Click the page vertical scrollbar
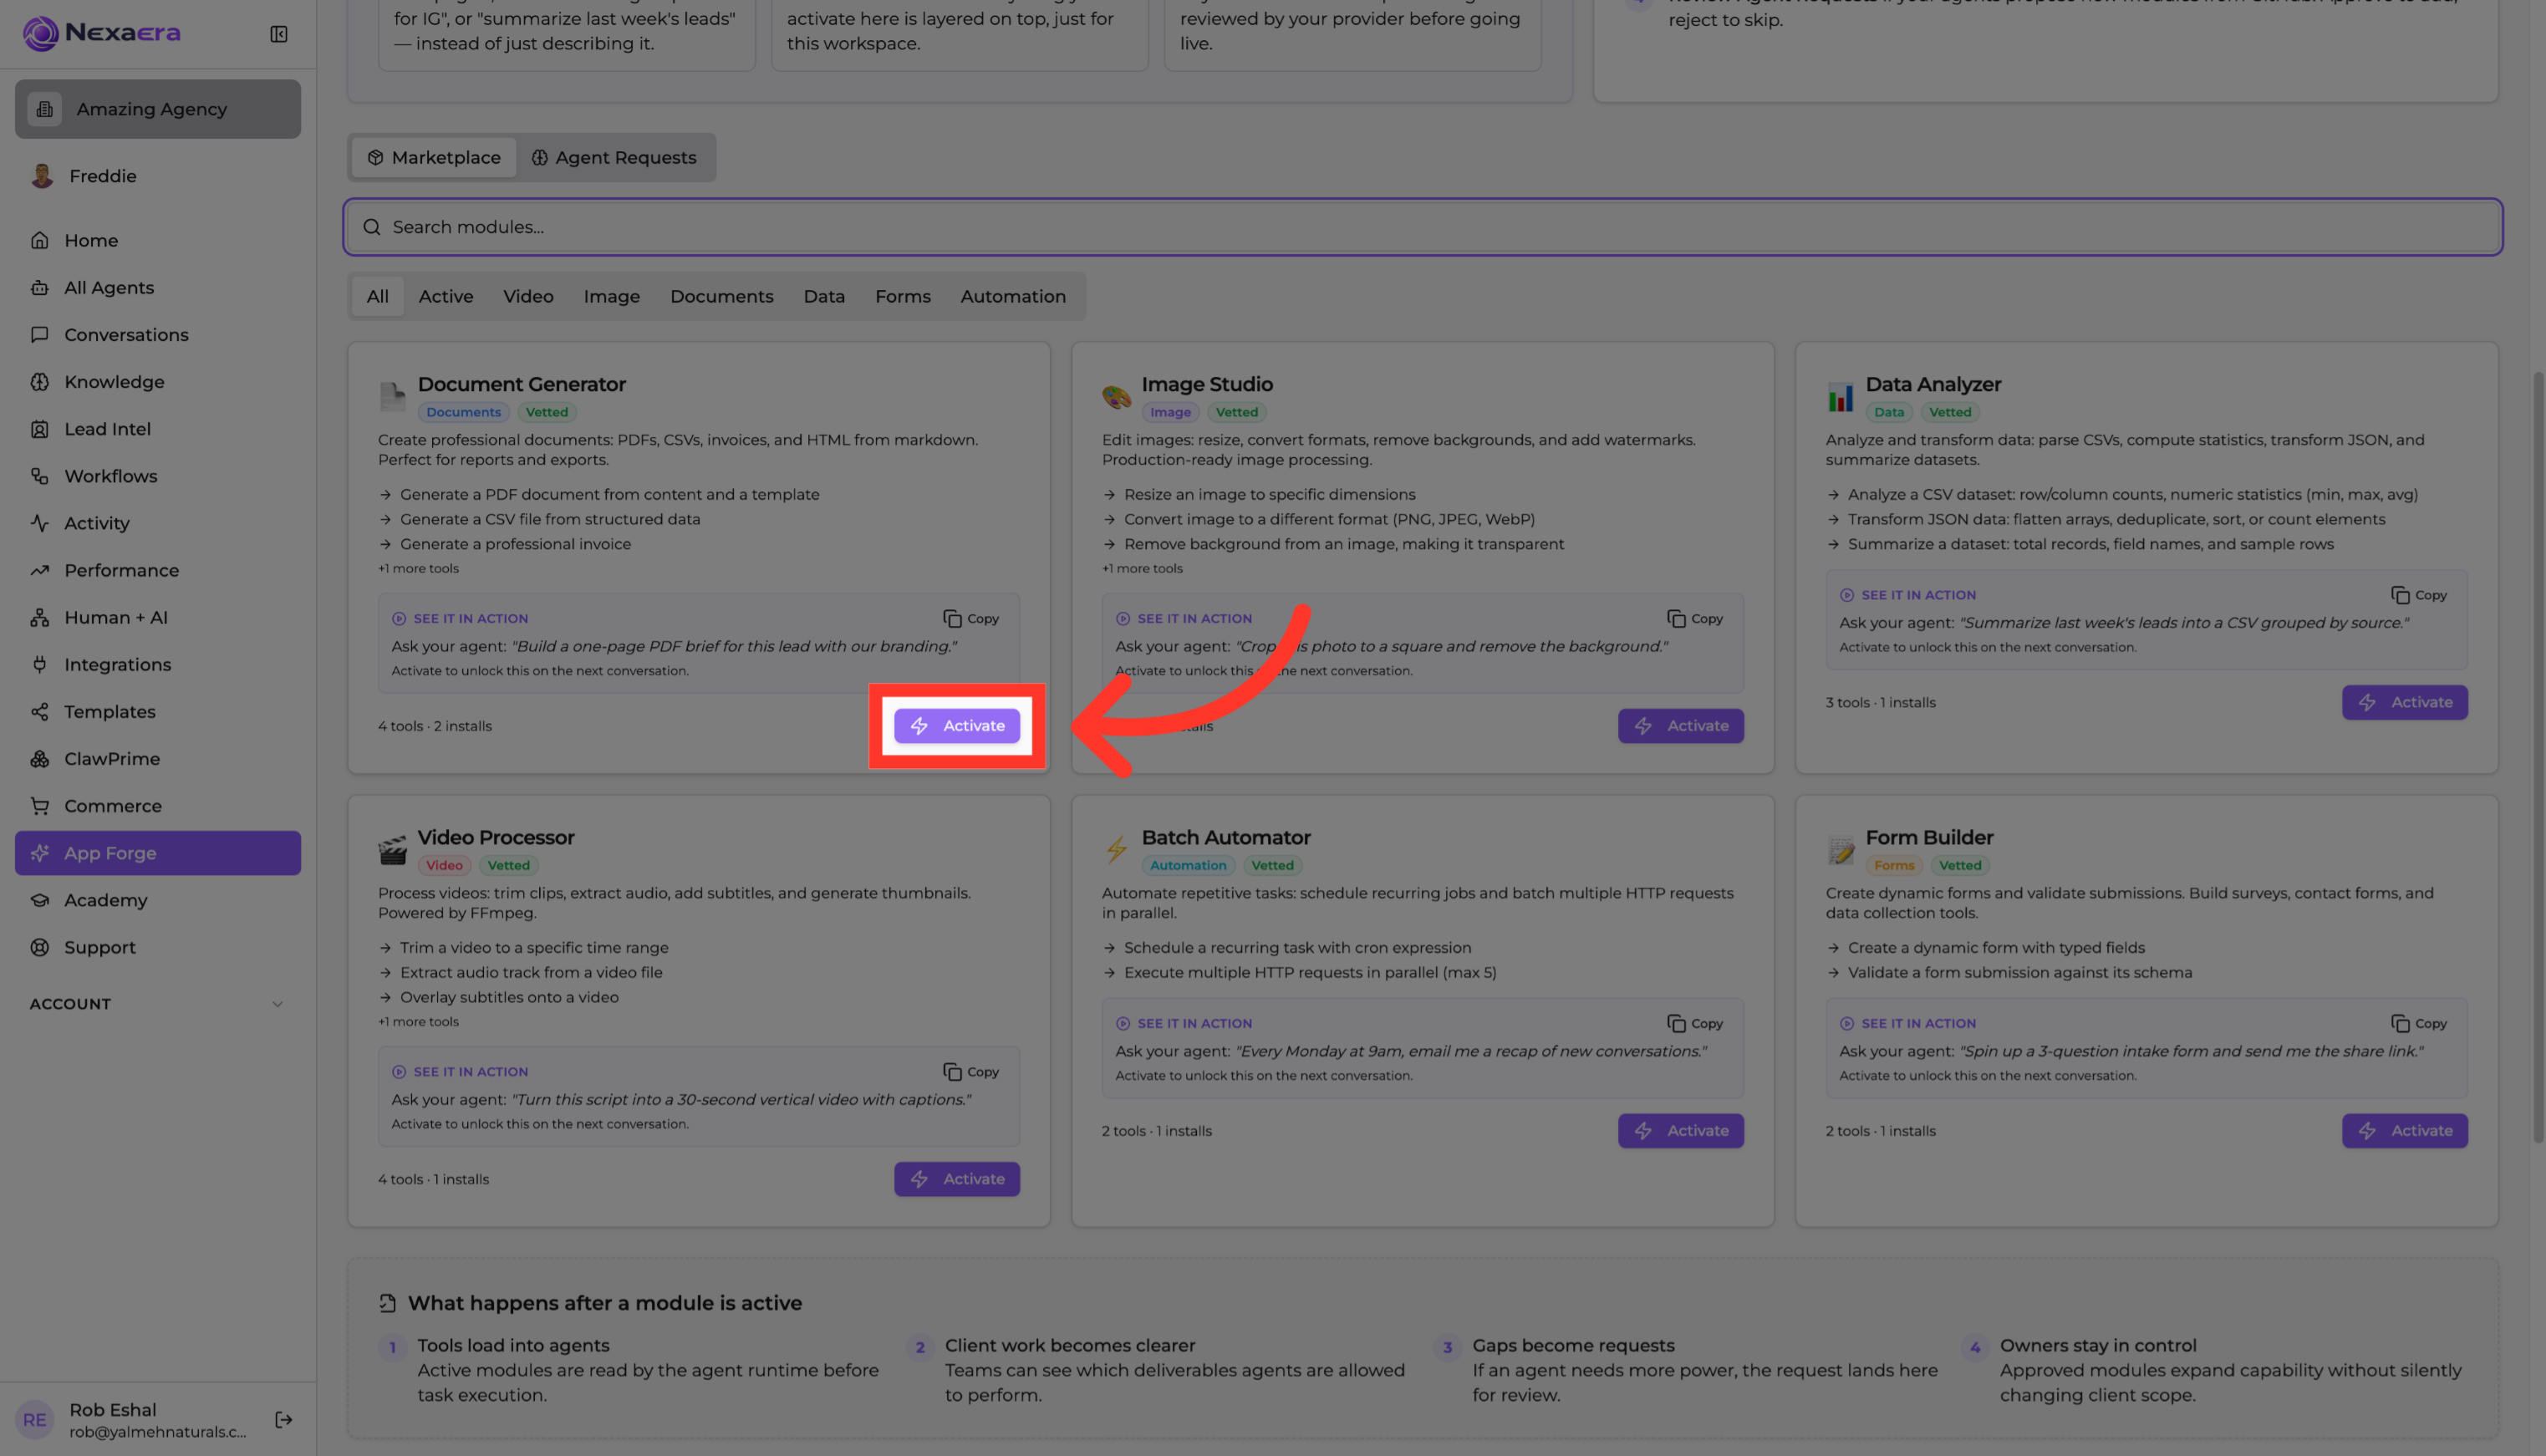 (x=2538, y=757)
